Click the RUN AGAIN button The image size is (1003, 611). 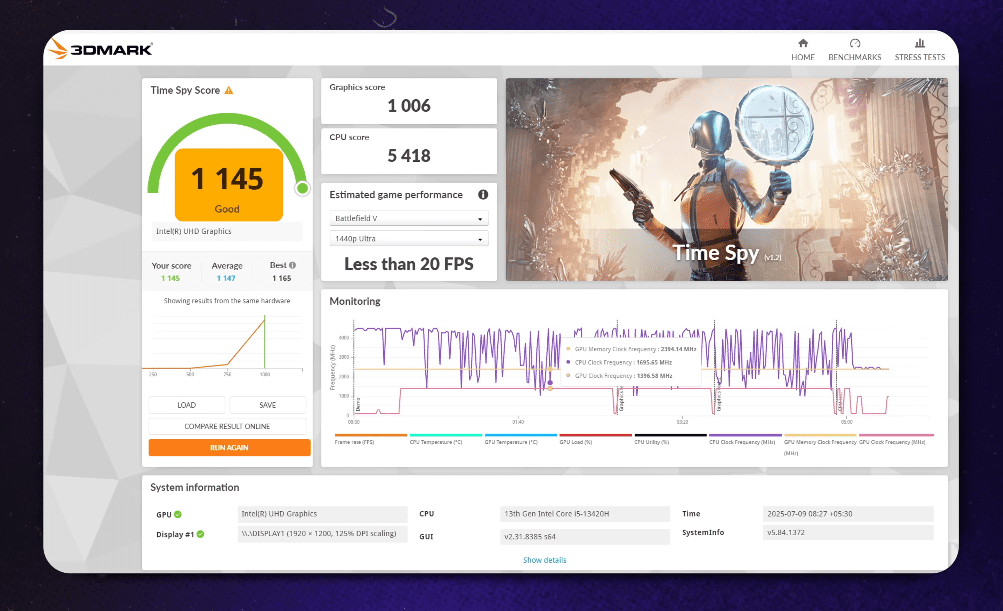point(230,447)
